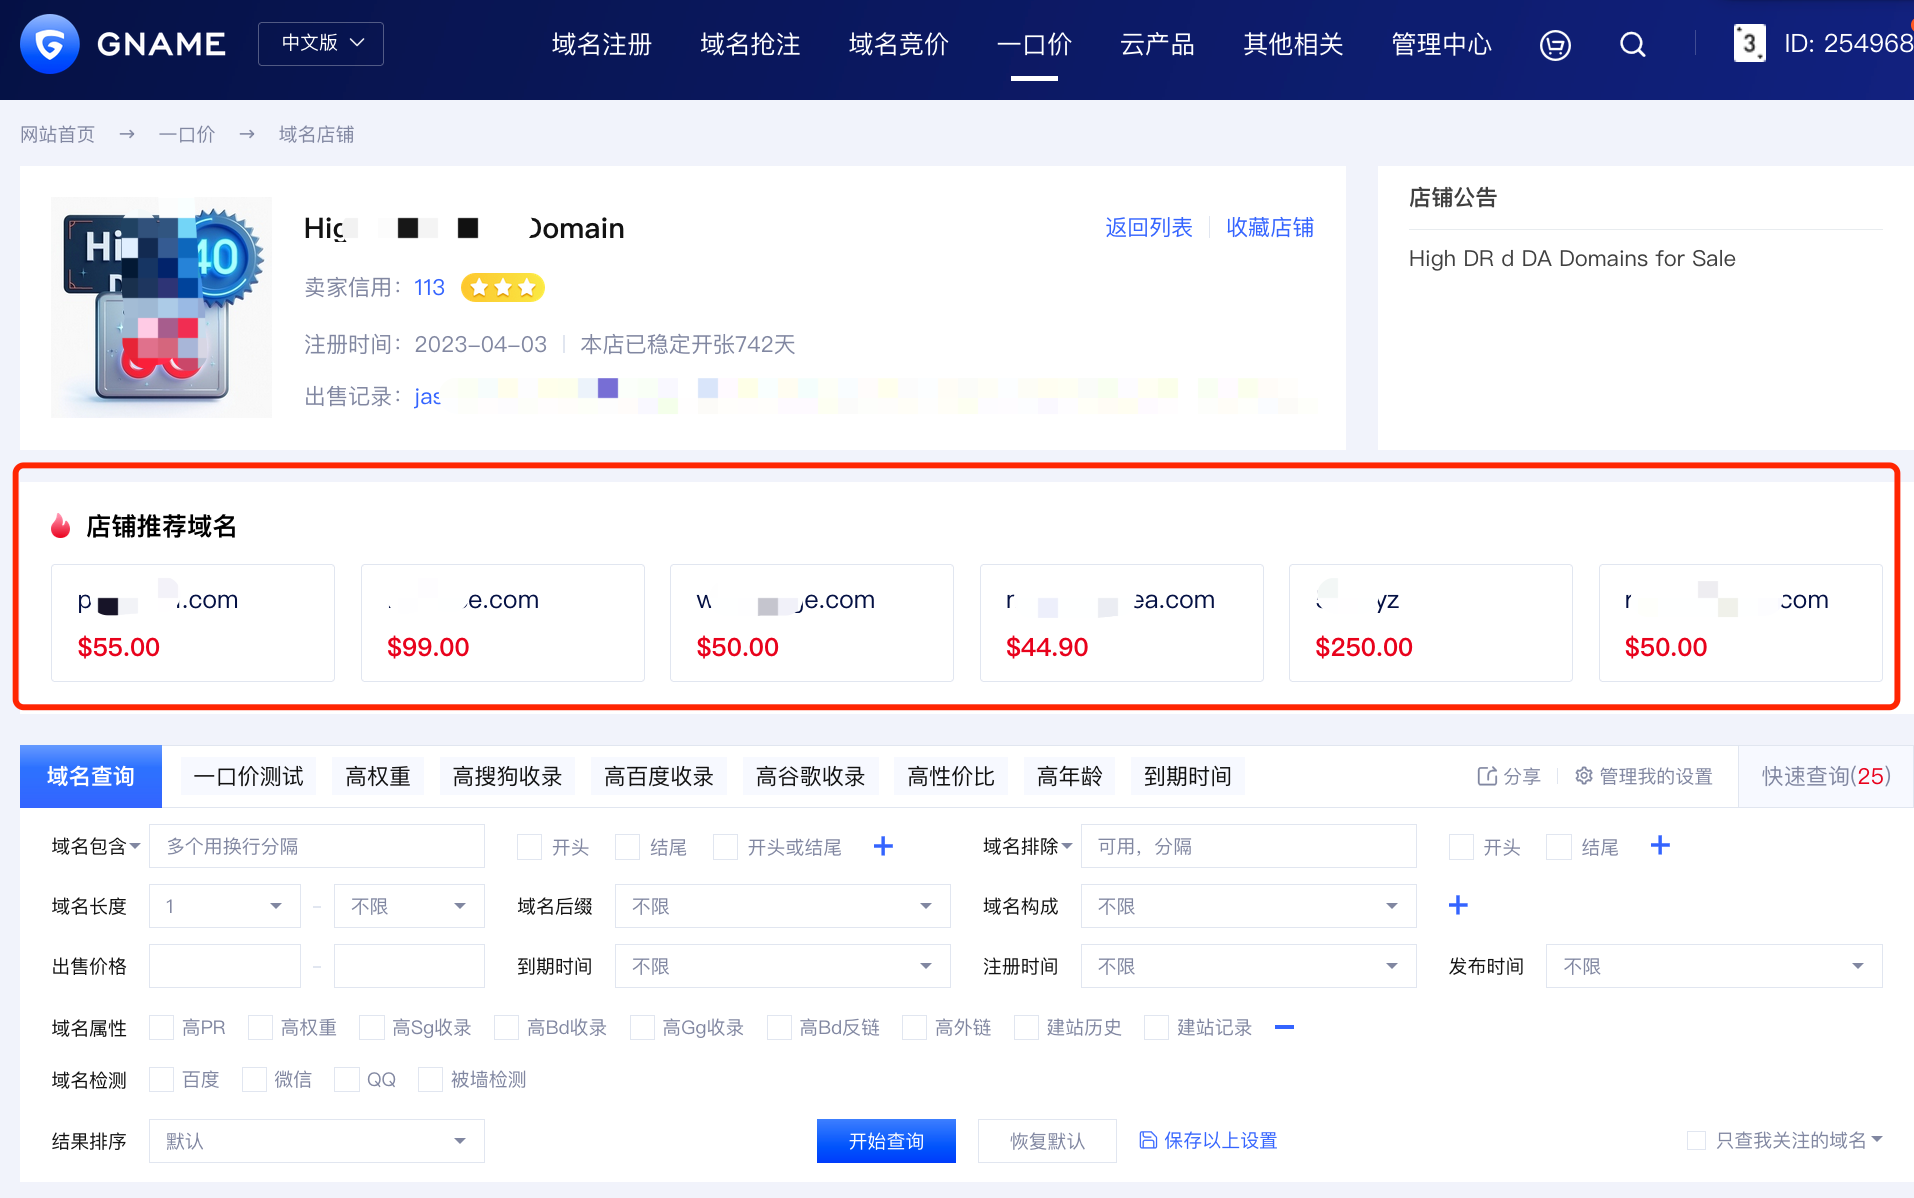Image resolution: width=1914 pixels, height=1198 pixels.
Task: Open recommended domain priced $44.90
Action: 1122,623
